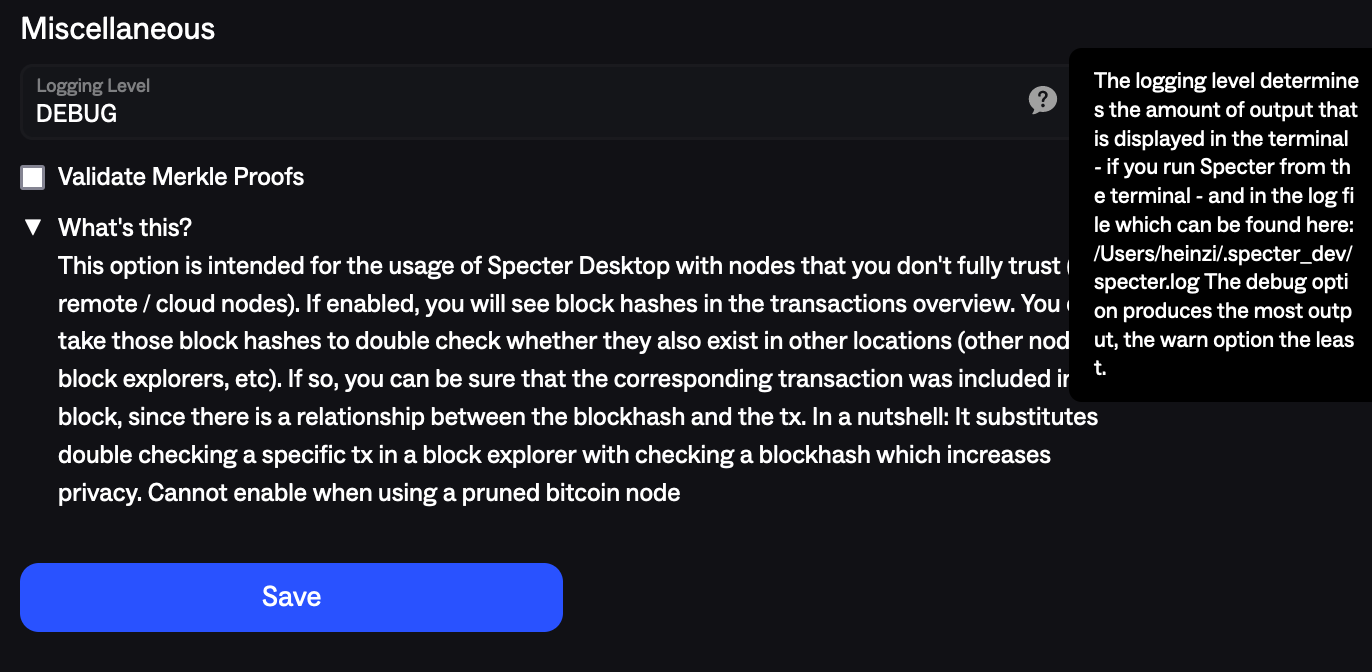Click the Miscellaneous section heading
The height and width of the screenshot is (672, 1372).
tap(117, 28)
